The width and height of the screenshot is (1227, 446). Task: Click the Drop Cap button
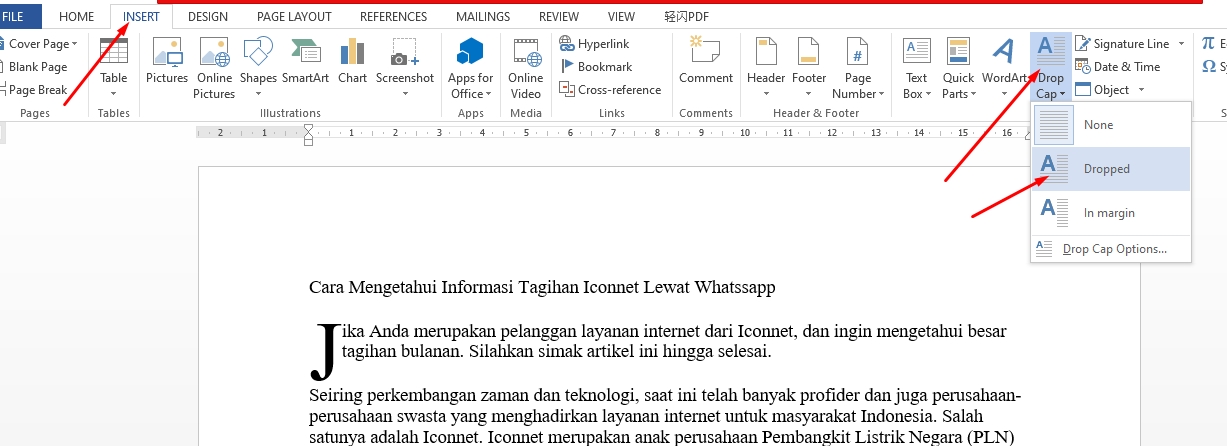[x=1050, y=68]
